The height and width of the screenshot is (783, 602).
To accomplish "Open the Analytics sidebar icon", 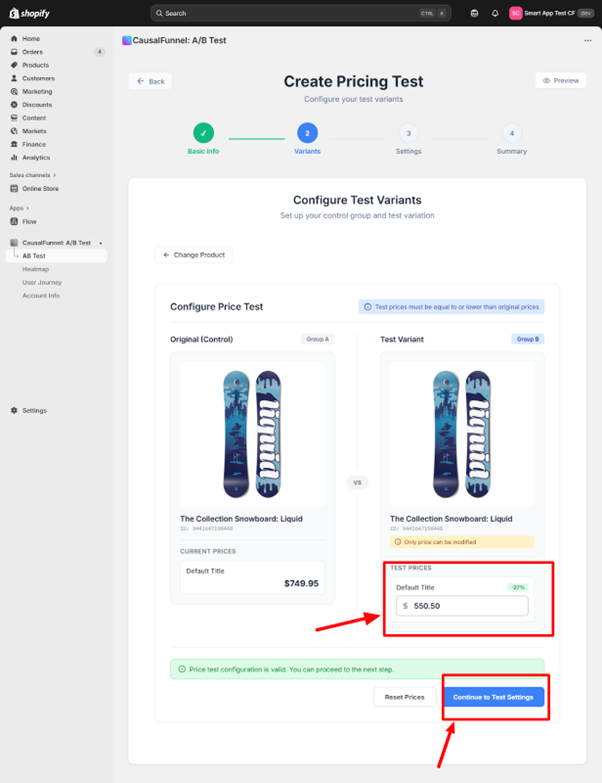I will pos(14,157).
